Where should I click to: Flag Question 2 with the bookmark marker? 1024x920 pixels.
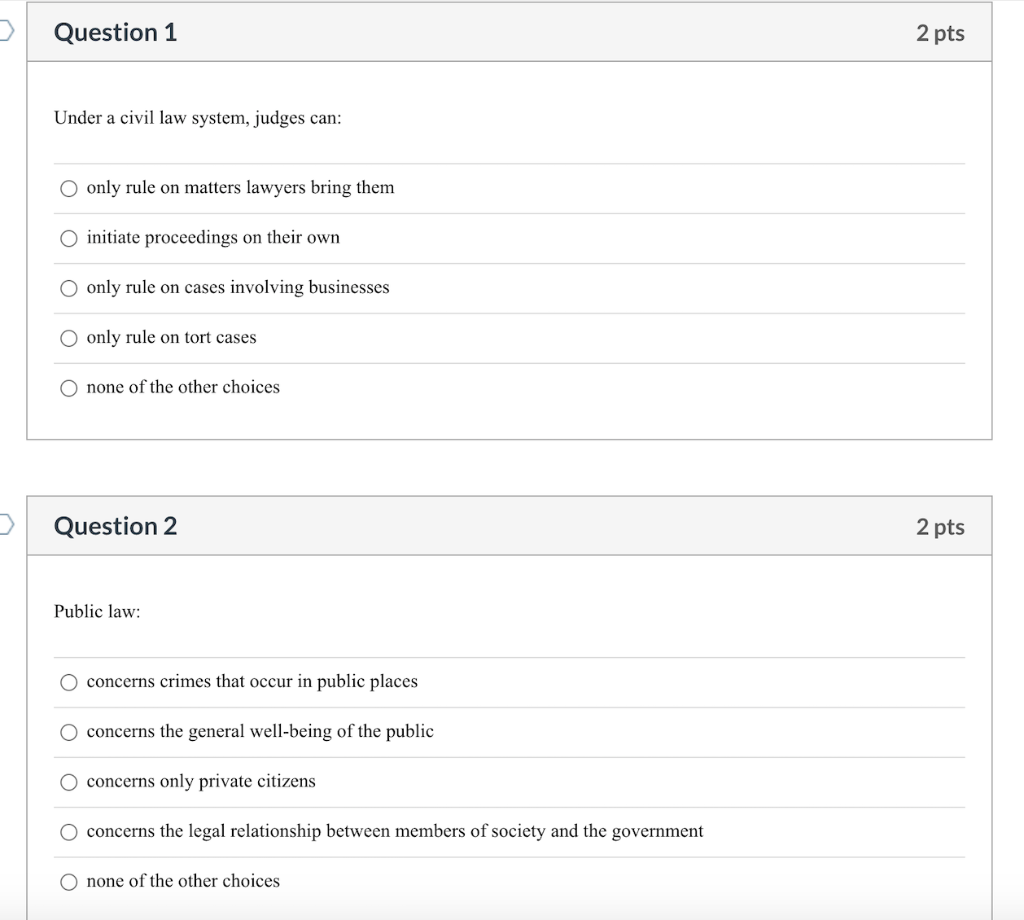[x=3, y=524]
